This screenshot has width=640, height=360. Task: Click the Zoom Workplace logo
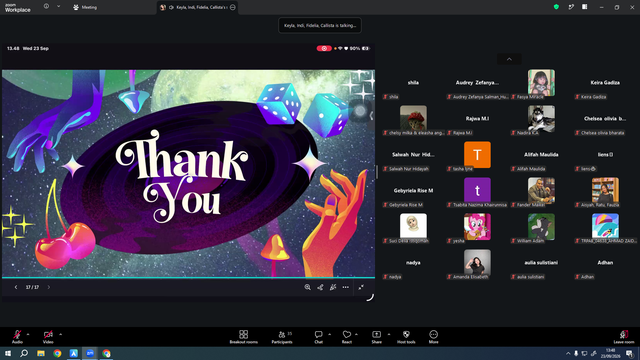(x=18, y=7)
